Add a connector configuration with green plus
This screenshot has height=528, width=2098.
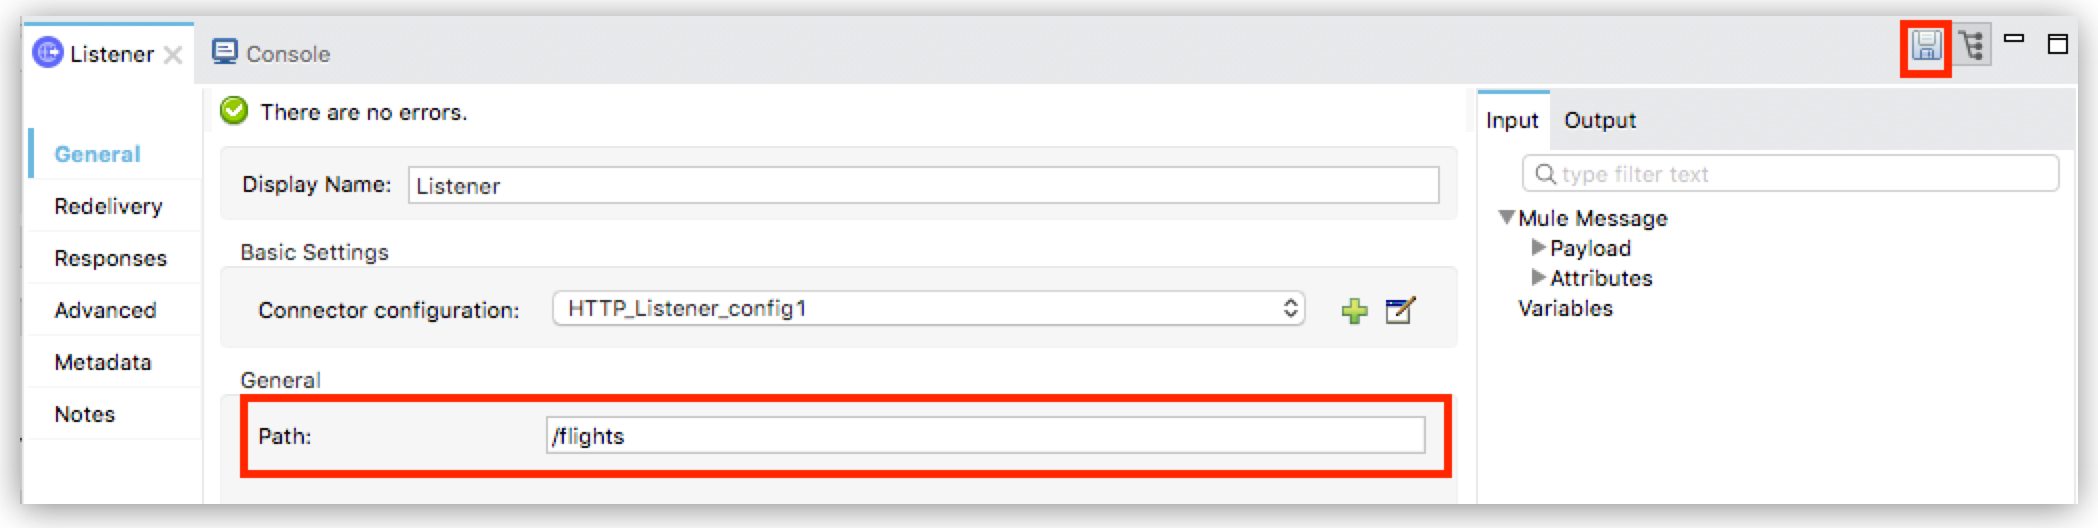pos(1354,311)
